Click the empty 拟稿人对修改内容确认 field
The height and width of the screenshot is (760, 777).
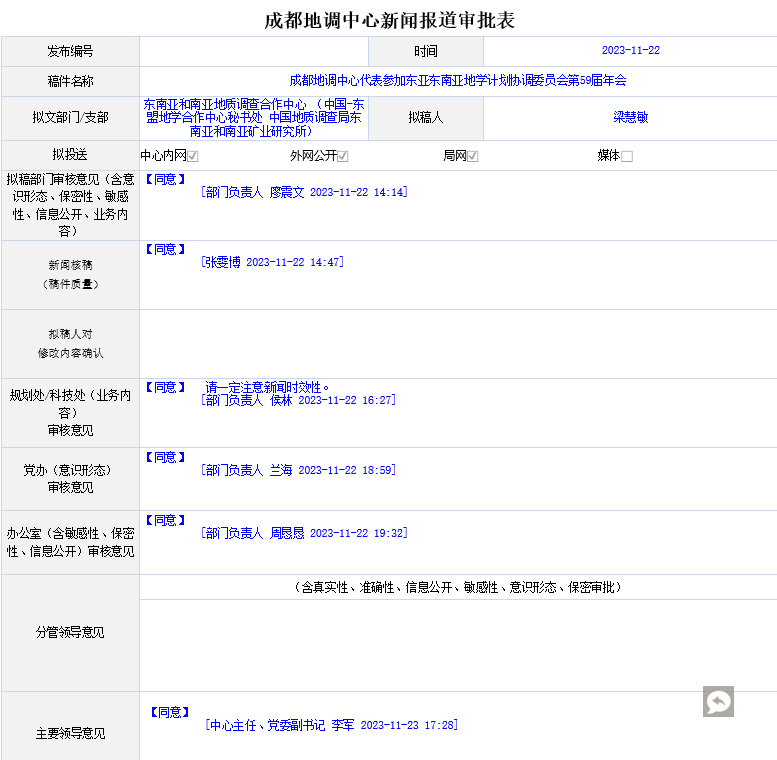457,343
